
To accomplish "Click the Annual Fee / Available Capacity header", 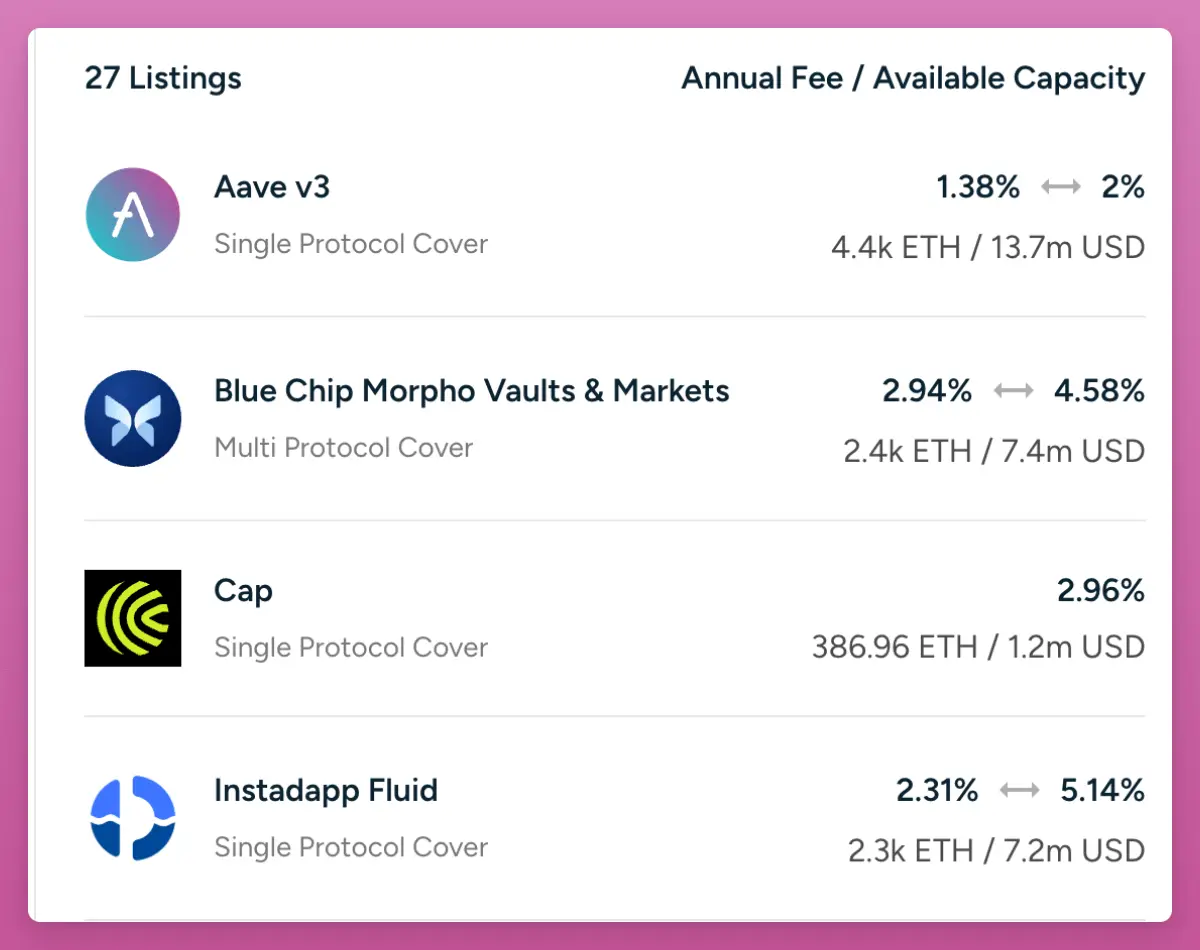I will click(913, 78).
